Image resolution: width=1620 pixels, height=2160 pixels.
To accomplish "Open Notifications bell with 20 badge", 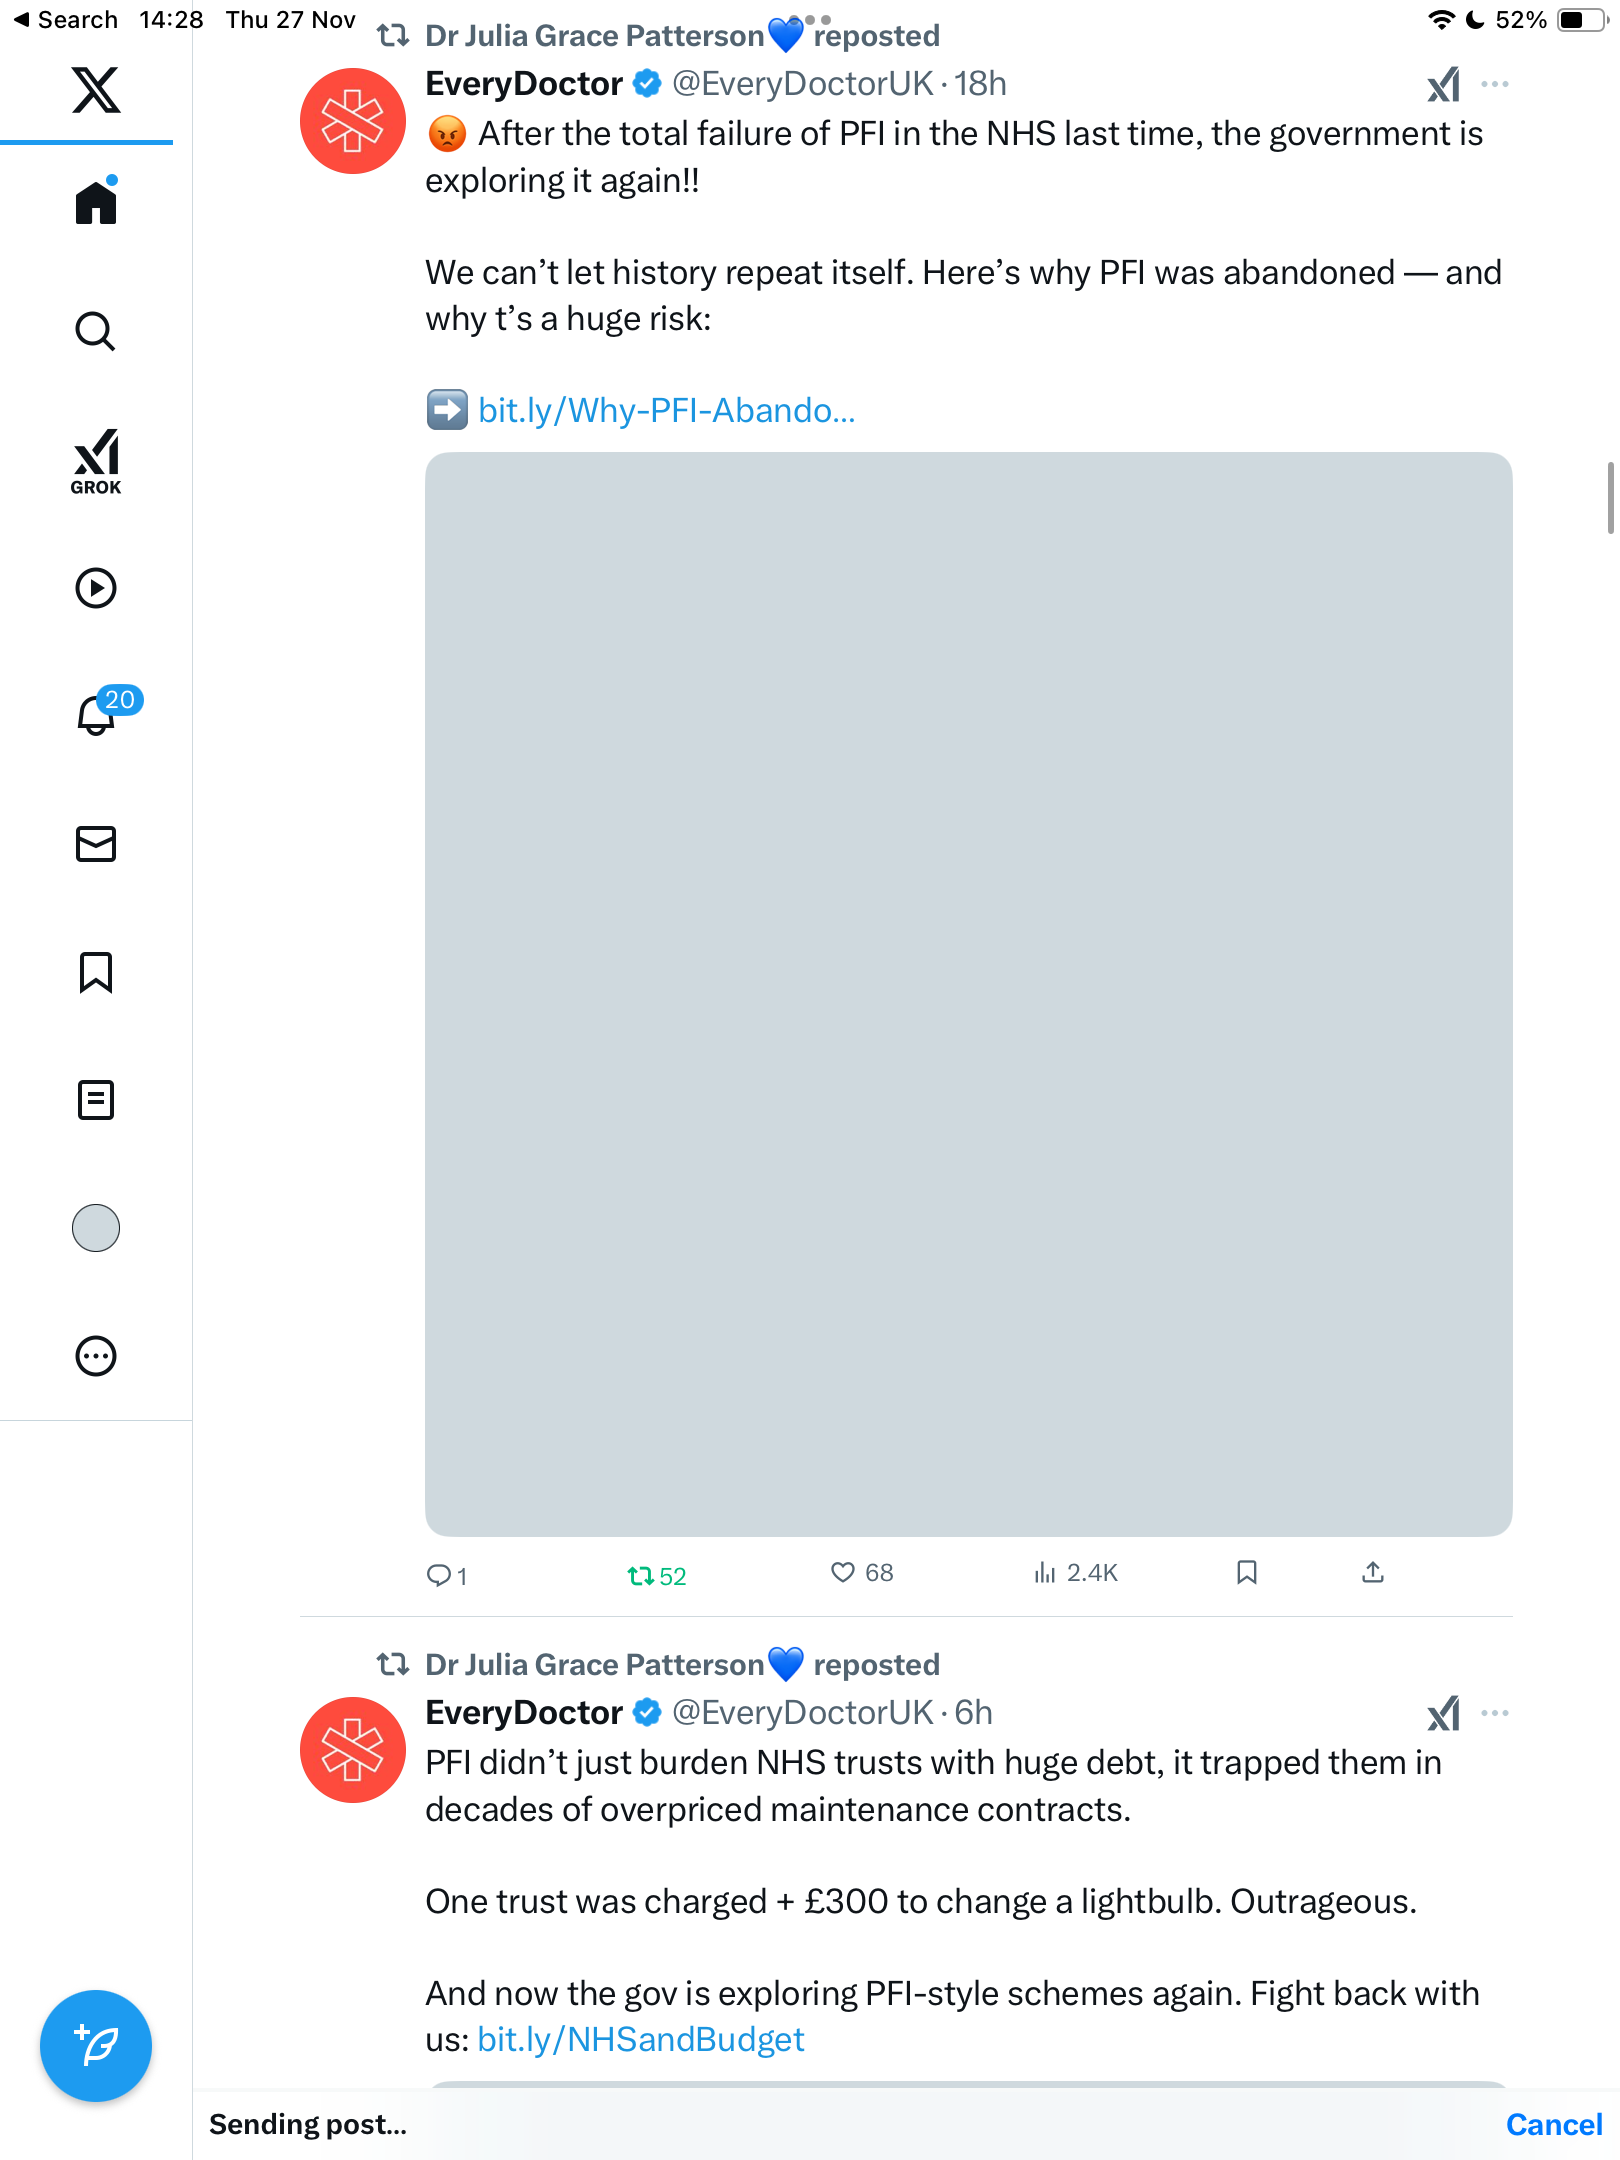I will pyautogui.click(x=98, y=715).
